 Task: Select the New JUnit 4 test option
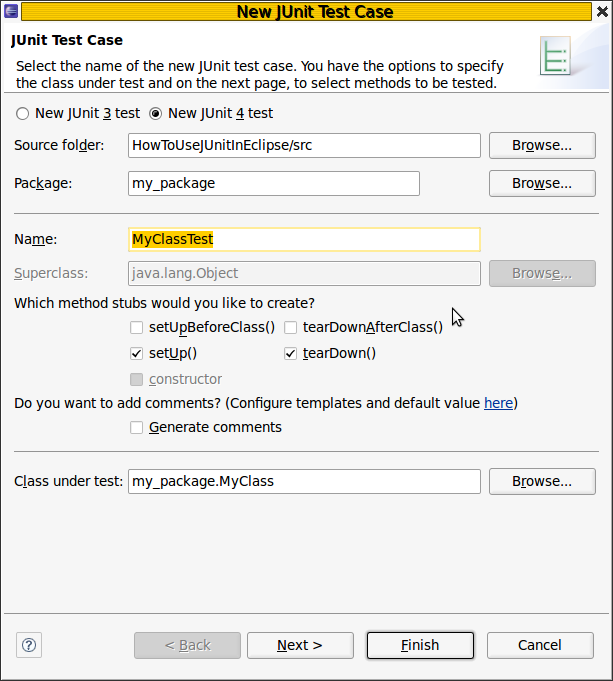click(155, 114)
